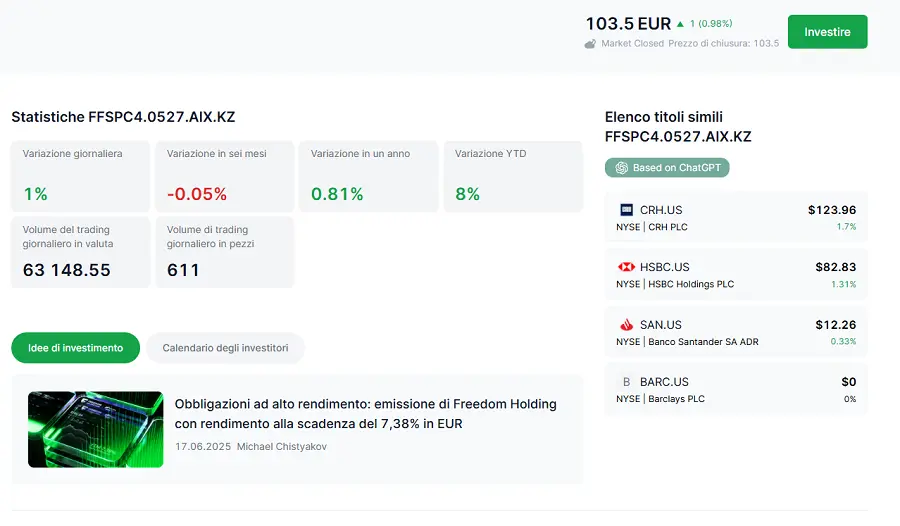This screenshot has width=900, height=526.
Task: Open the BARC.US ticker link
Action: 664,382
